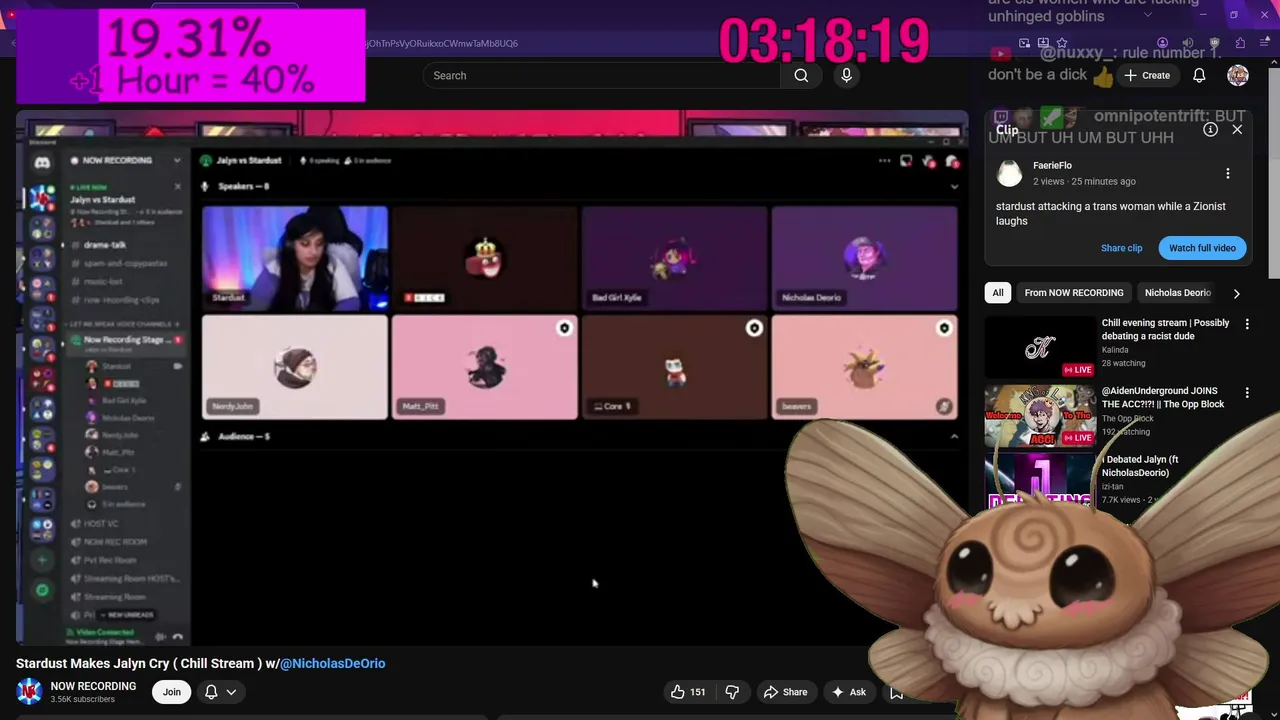Open Kalinda live stream thumbnail
This screenshot has height=720, width=1280.
pyautogui.click(x=1040, y=348)
